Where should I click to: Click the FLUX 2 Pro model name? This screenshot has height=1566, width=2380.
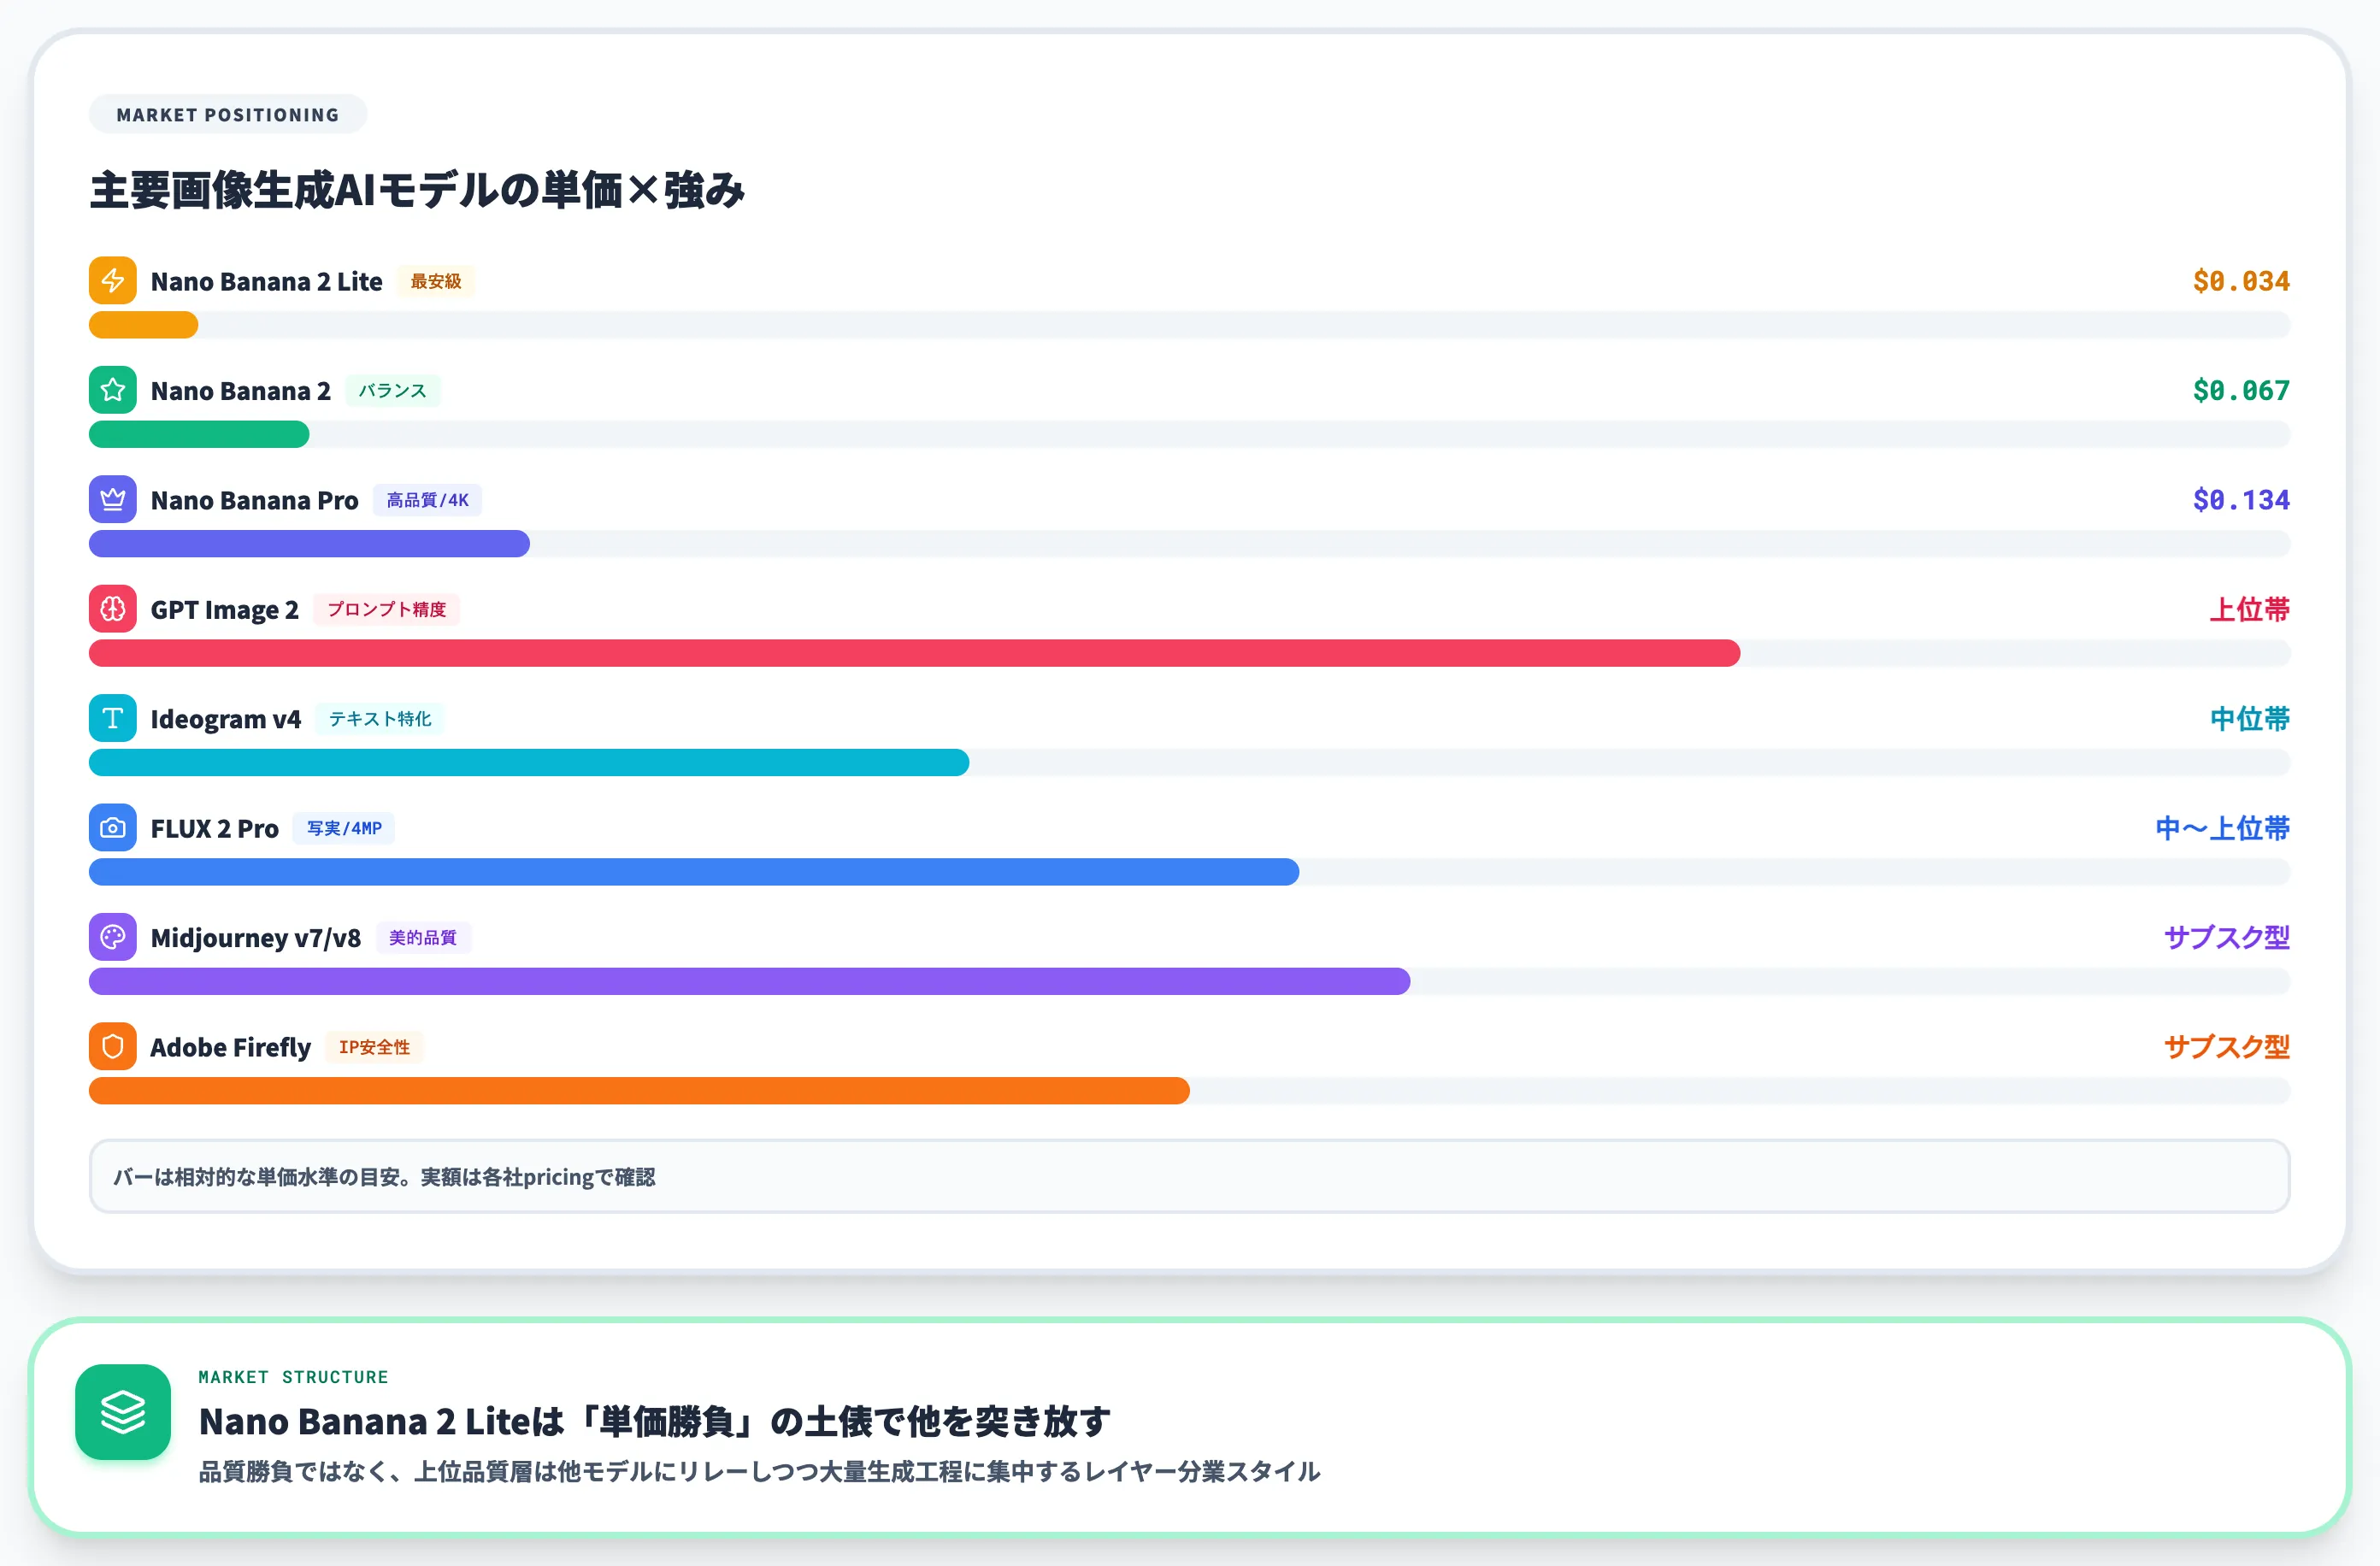click(x=215, y=829)
